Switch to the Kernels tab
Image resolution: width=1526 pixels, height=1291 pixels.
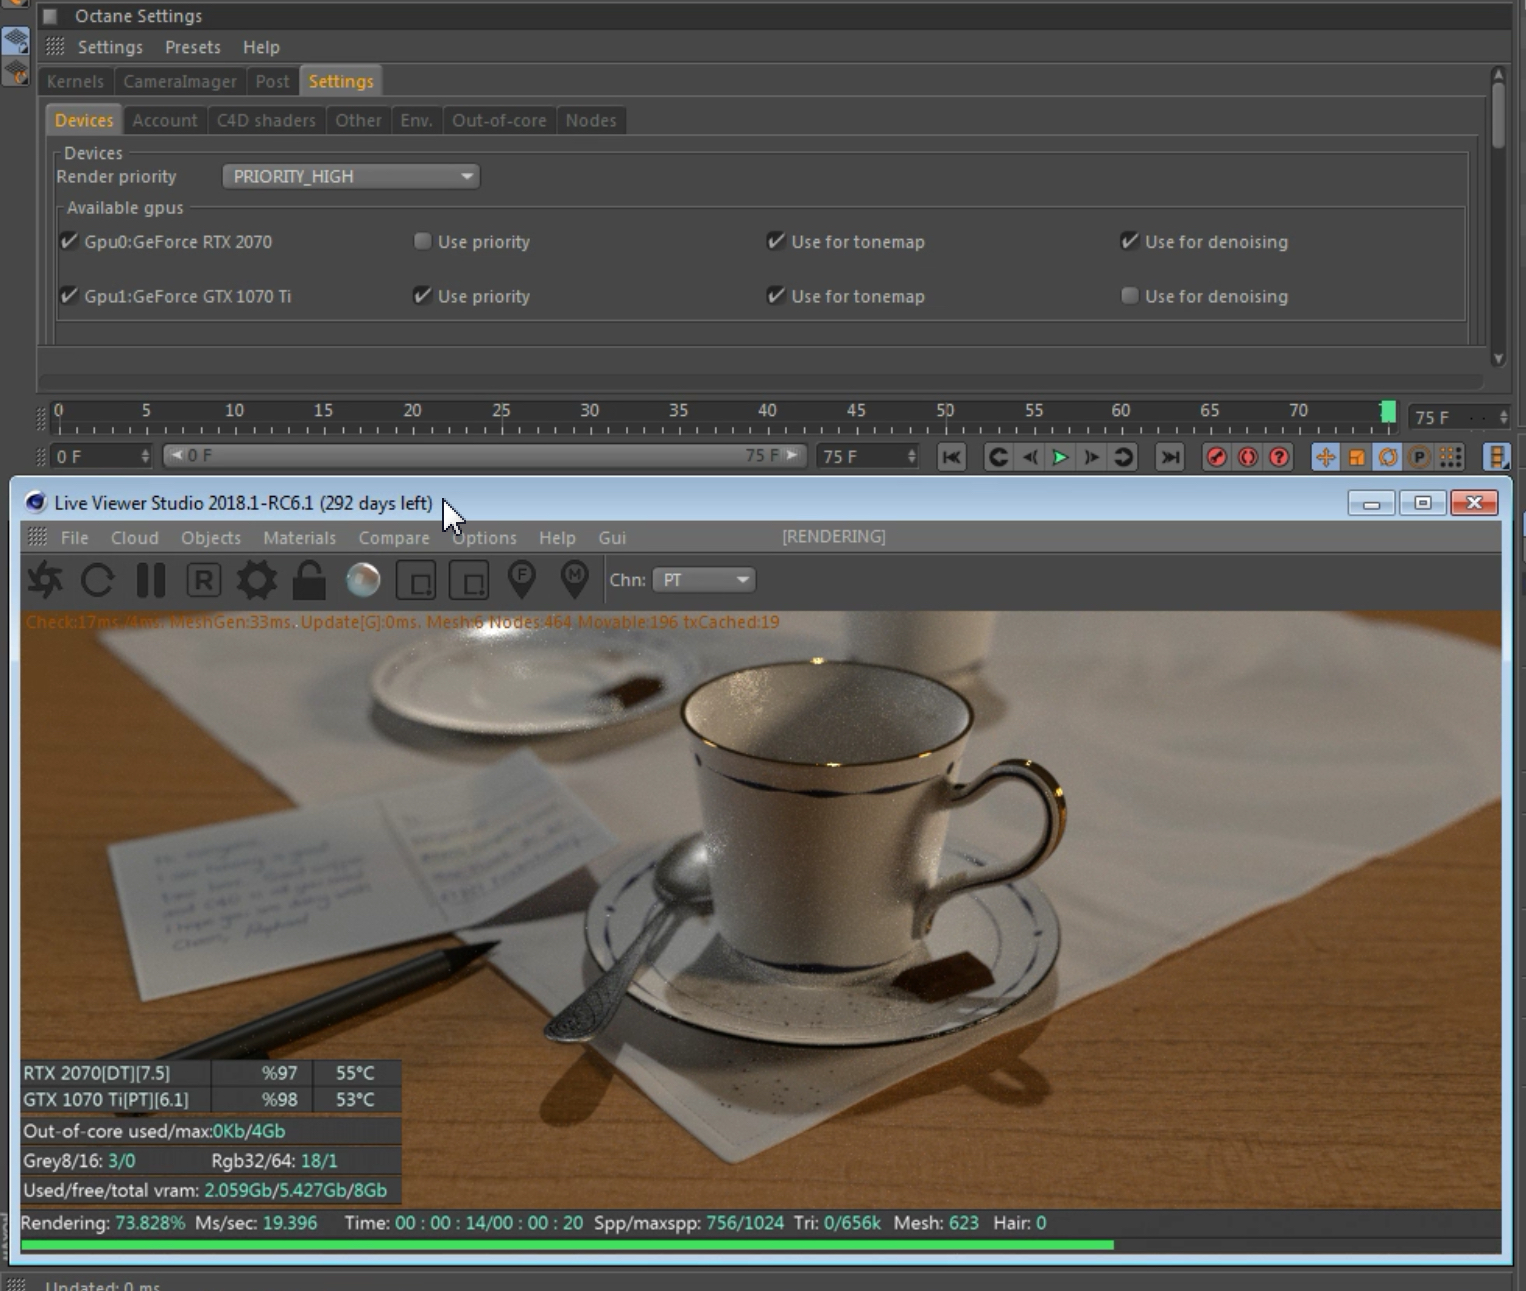click(75, 82)
